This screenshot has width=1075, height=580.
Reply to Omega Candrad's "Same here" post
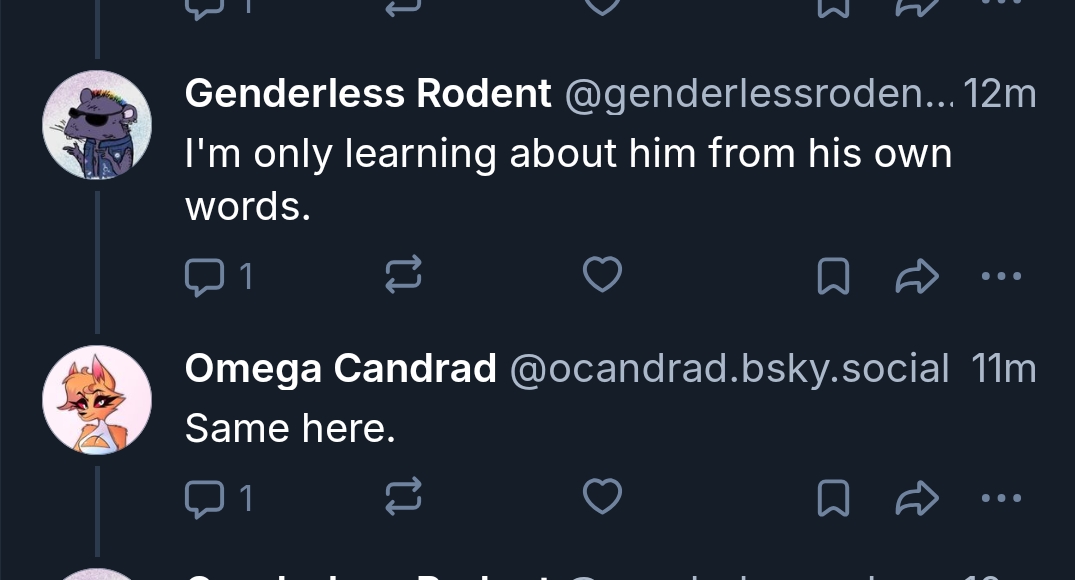[205, 497]
